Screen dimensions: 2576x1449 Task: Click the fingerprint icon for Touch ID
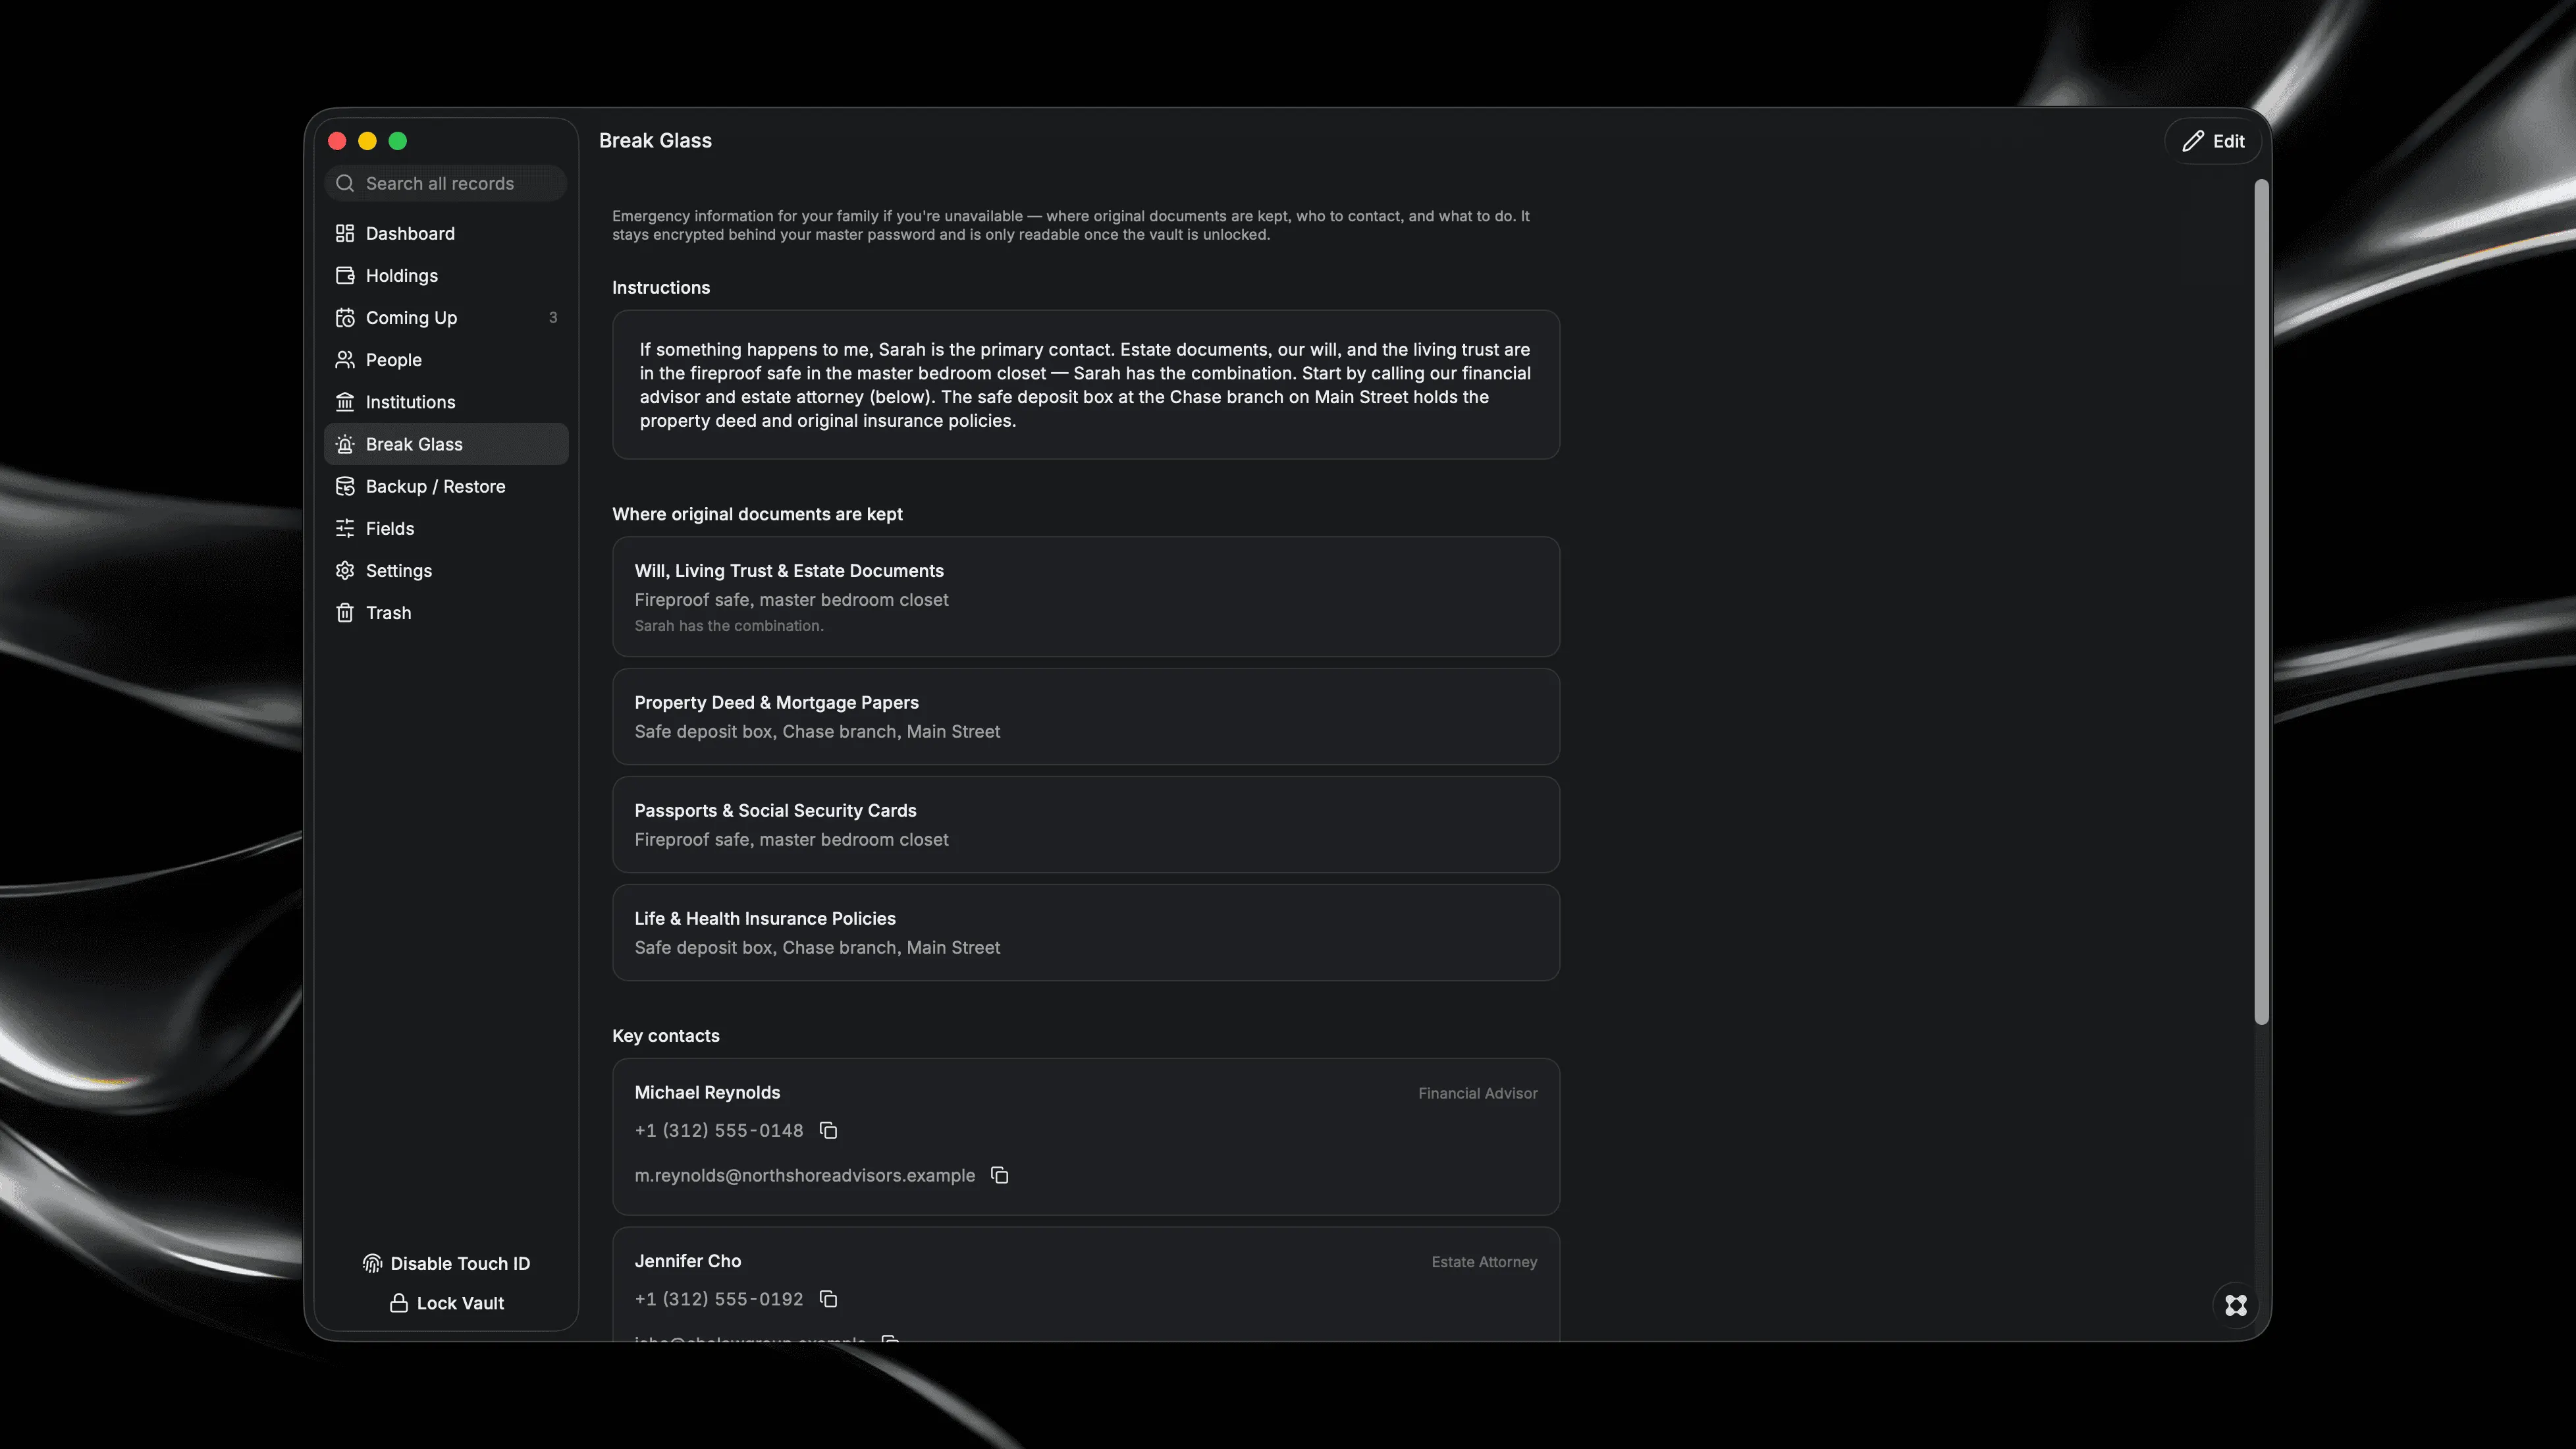(372, 1263)
